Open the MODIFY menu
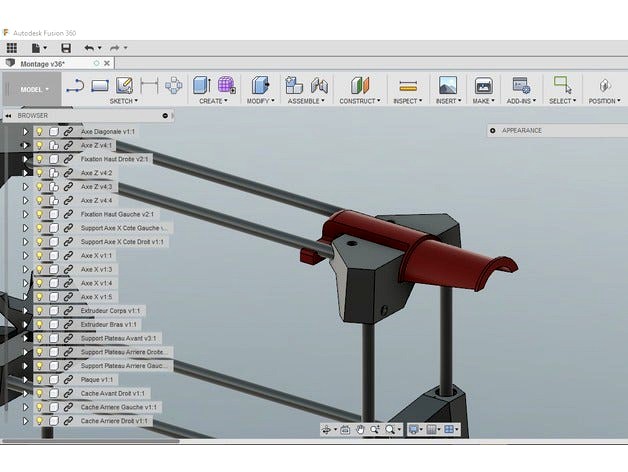Image resolution: width=628 pixels, height=472 pixels. point(261,101)
